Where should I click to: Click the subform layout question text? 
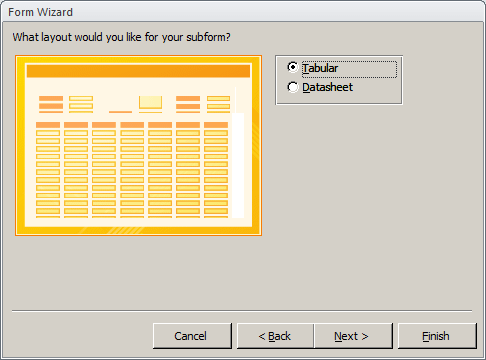(121, 37)
